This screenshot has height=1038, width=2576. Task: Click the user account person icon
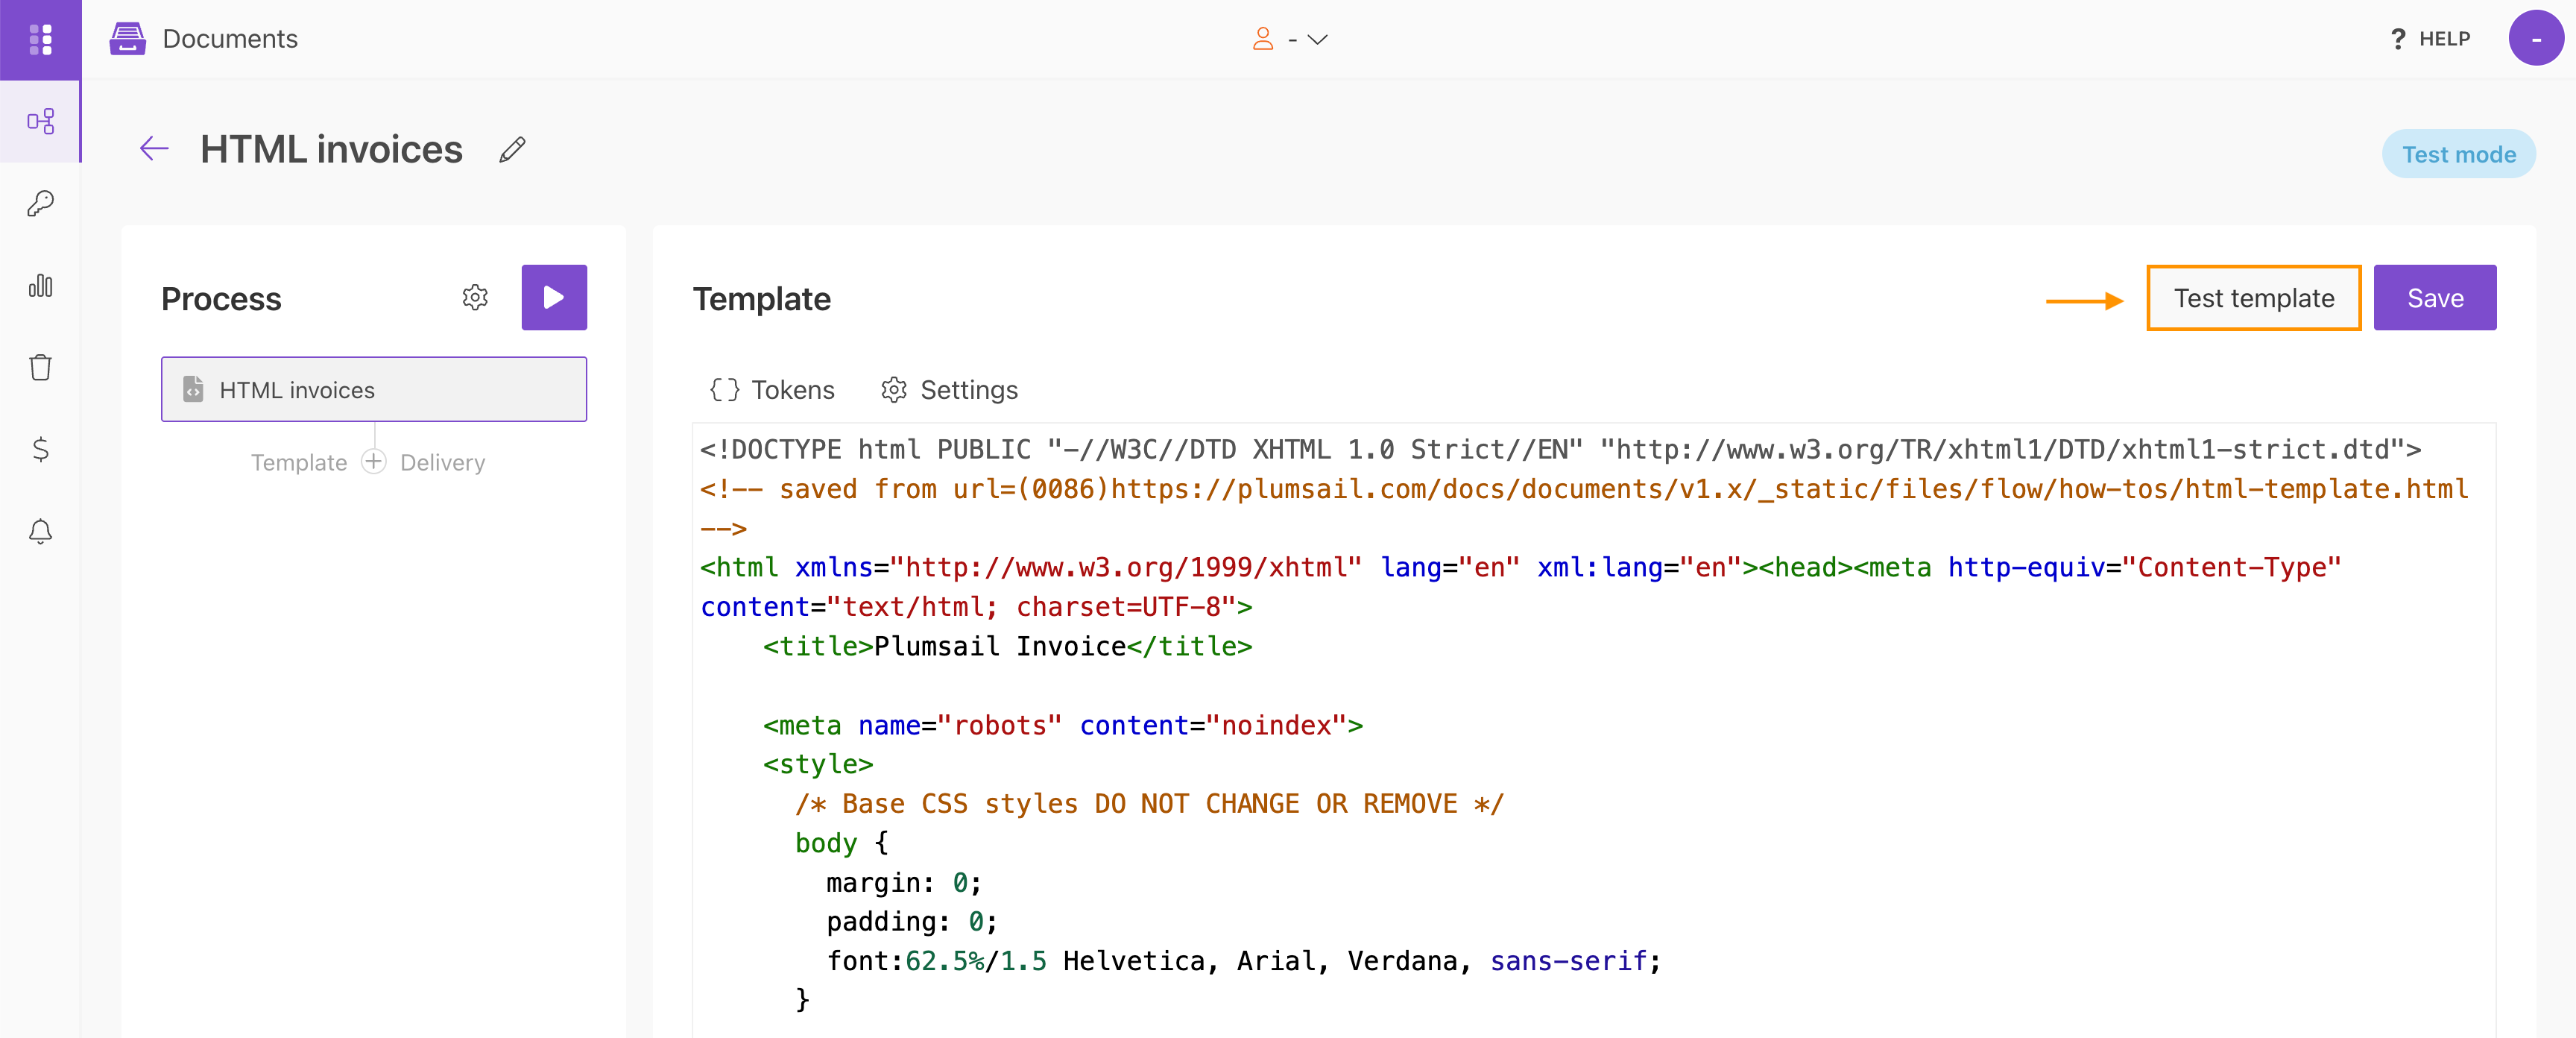pos(1263,39)
